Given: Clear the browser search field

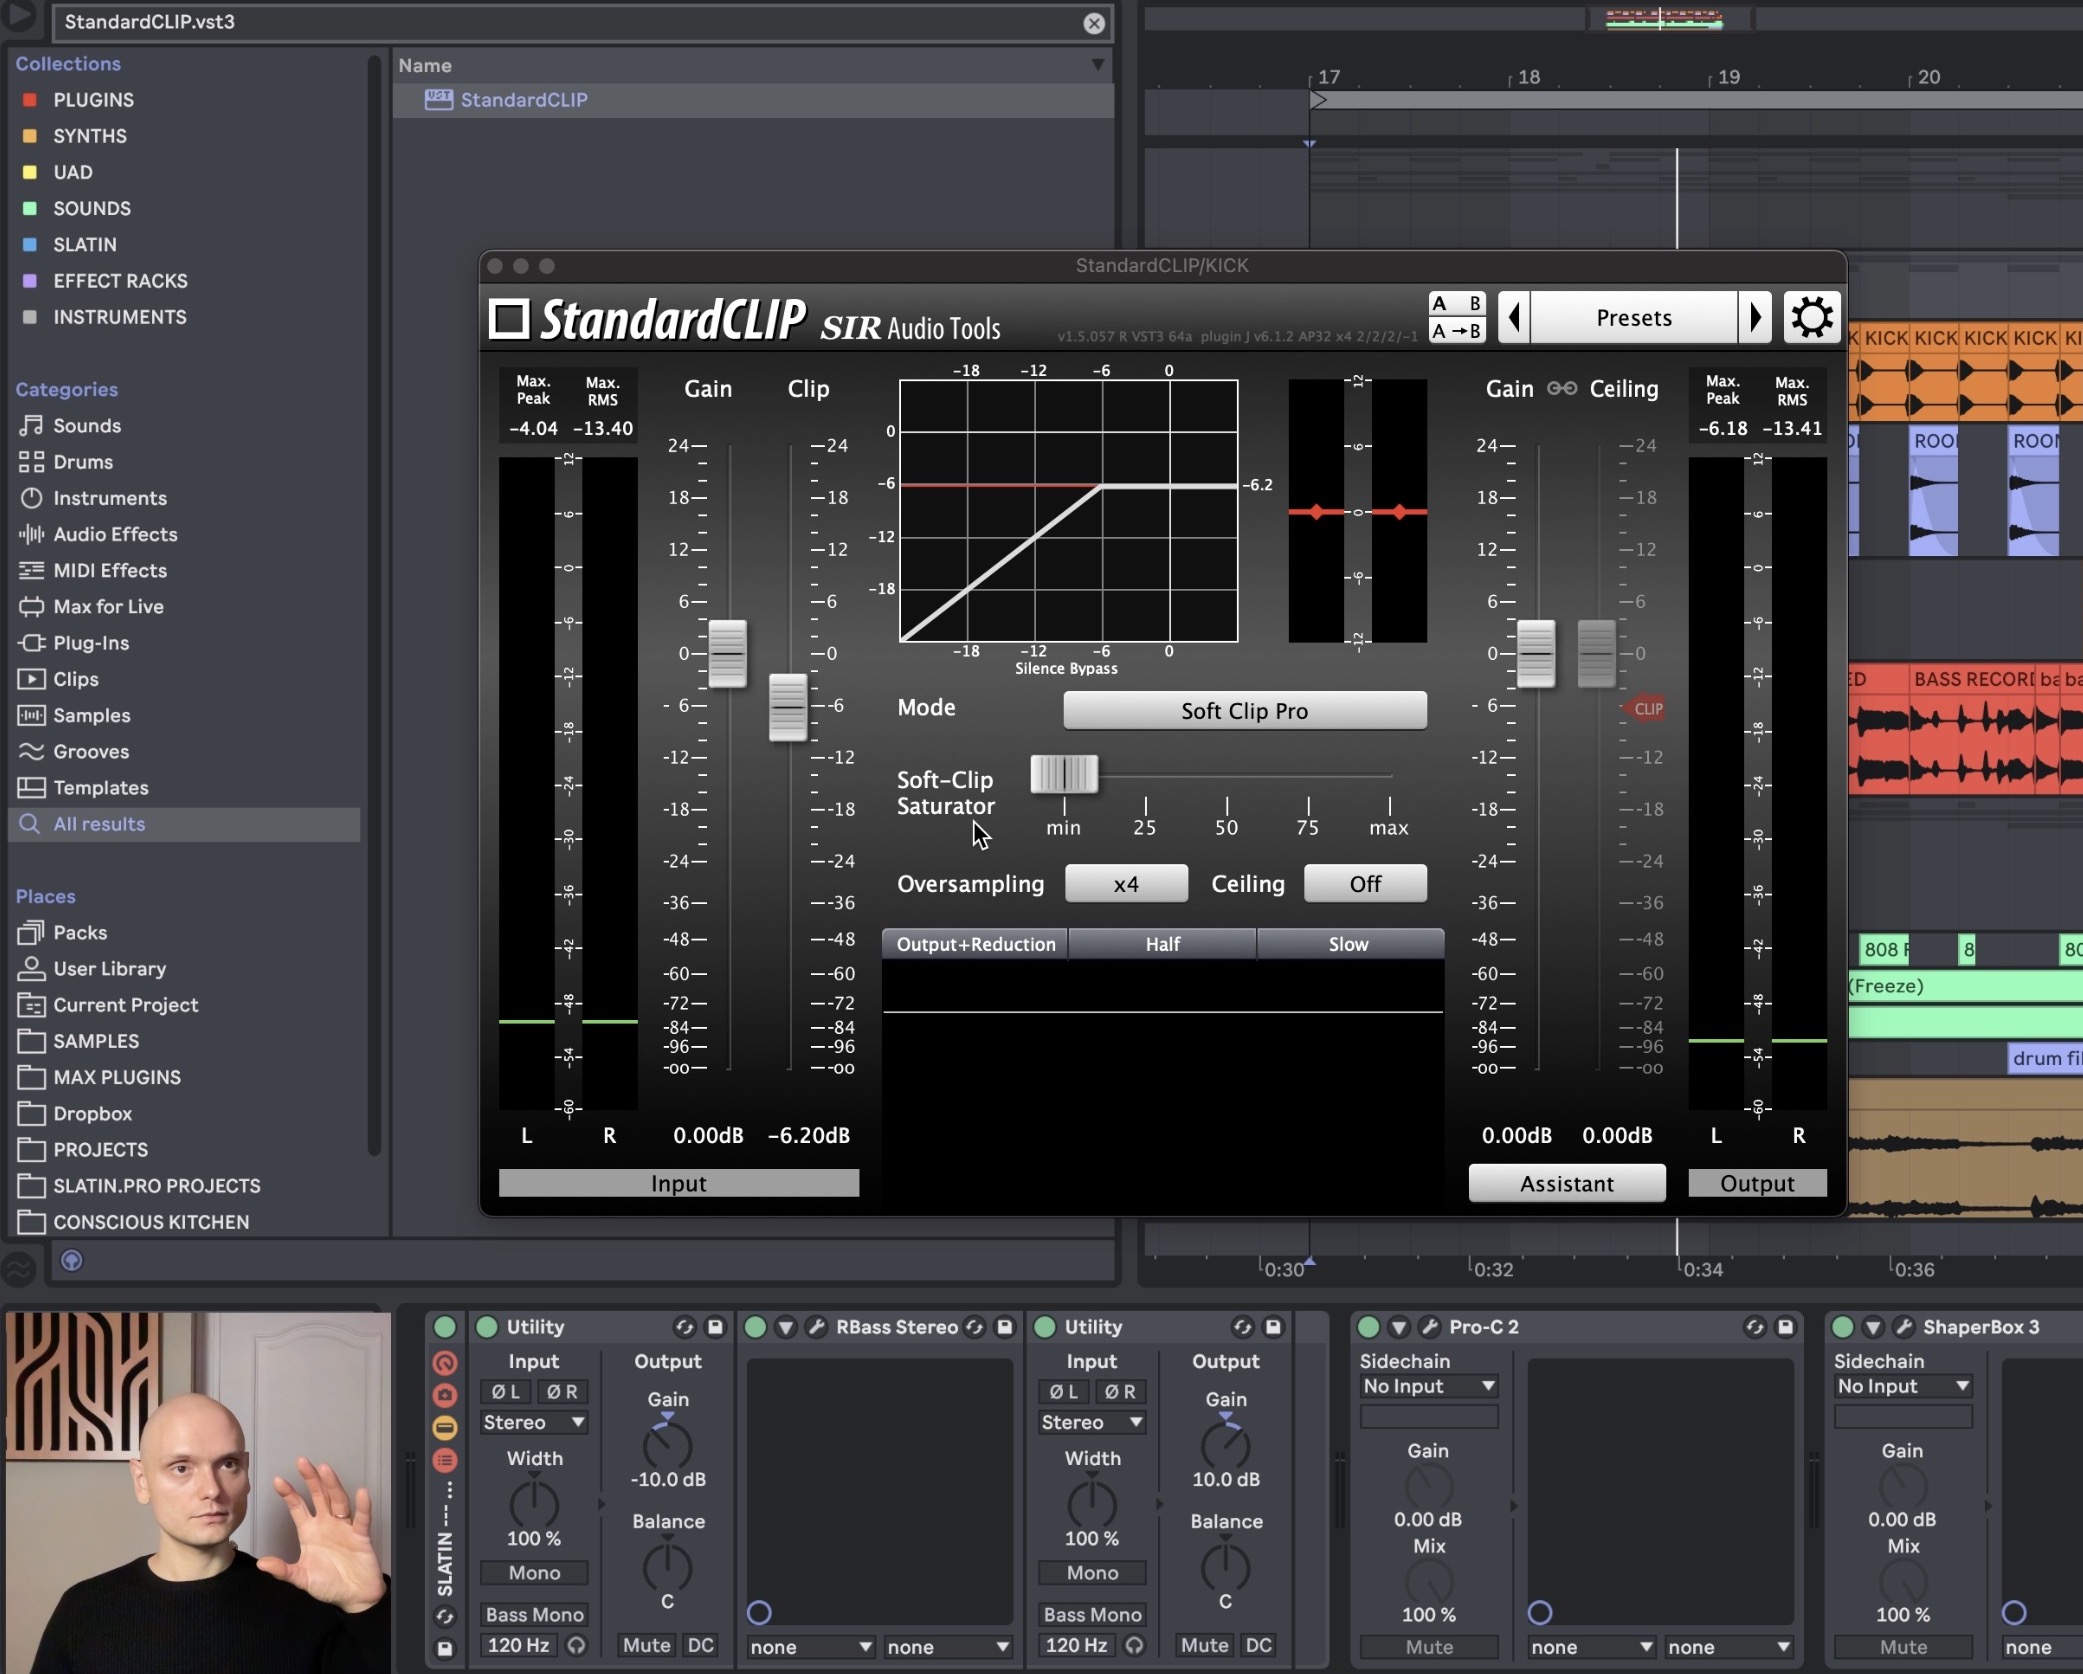Looking at the screenshot, I should pos(1094,23).
